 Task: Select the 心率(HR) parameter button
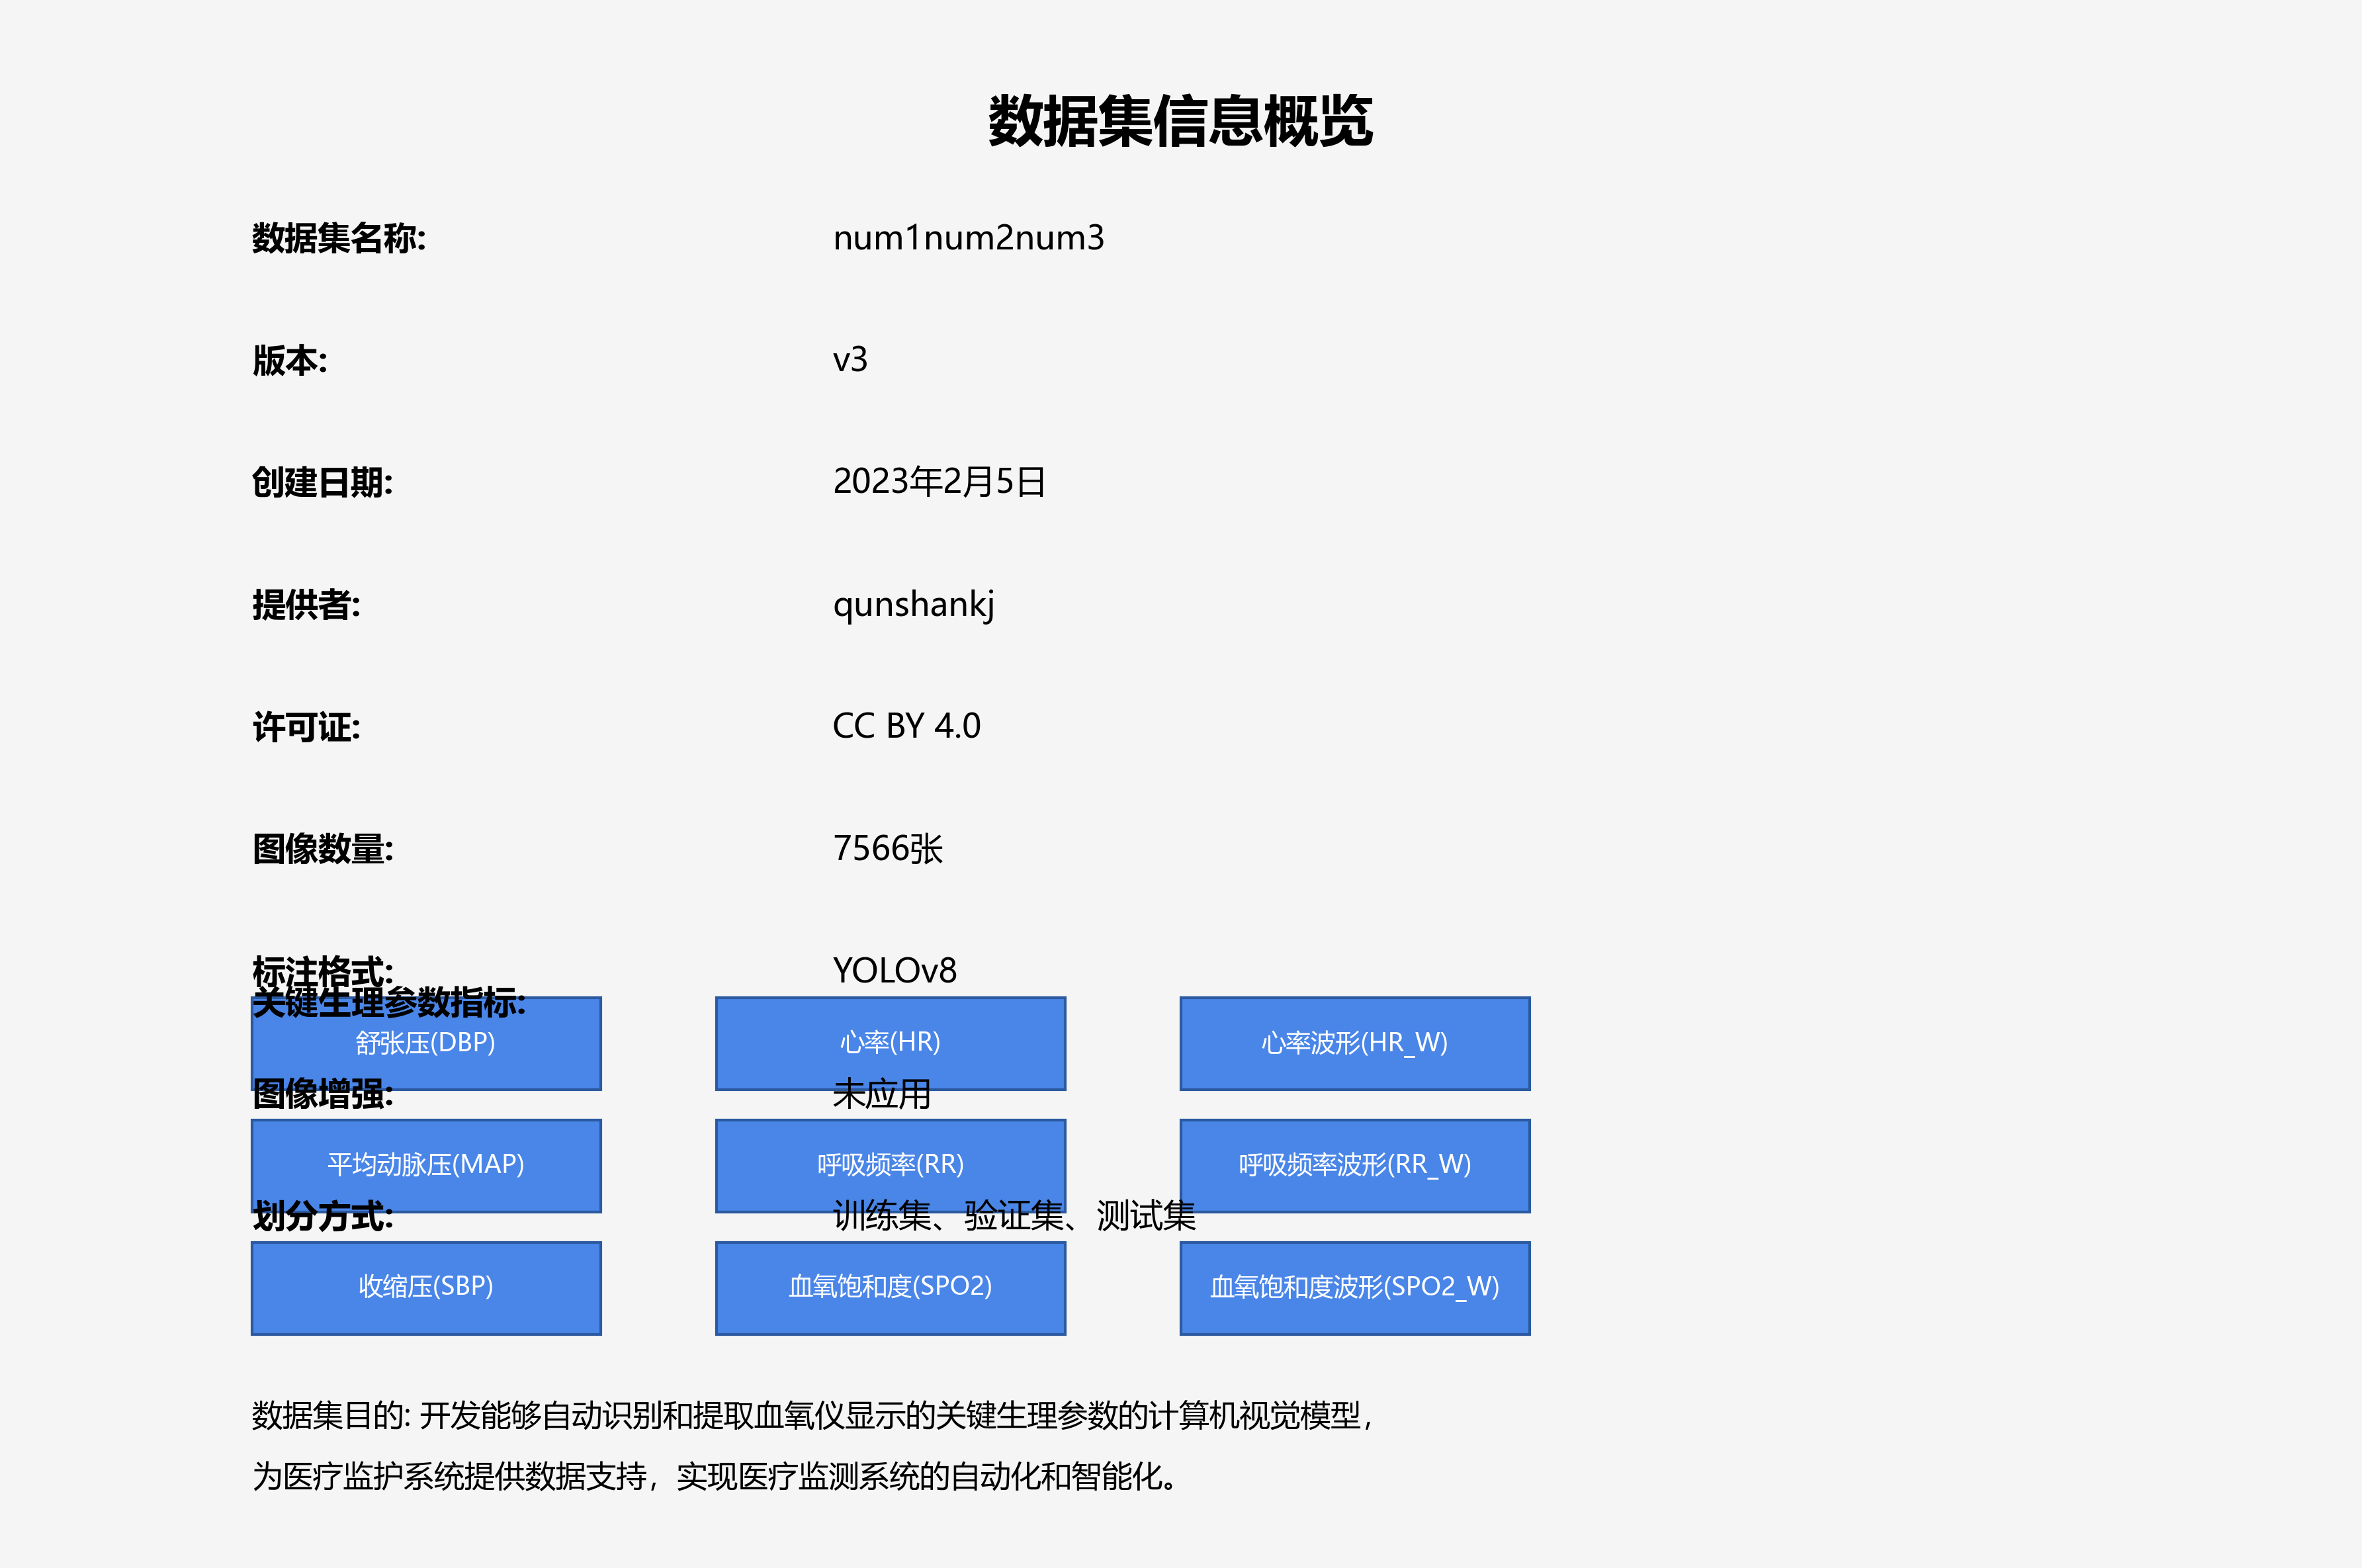coord(889,1043)
